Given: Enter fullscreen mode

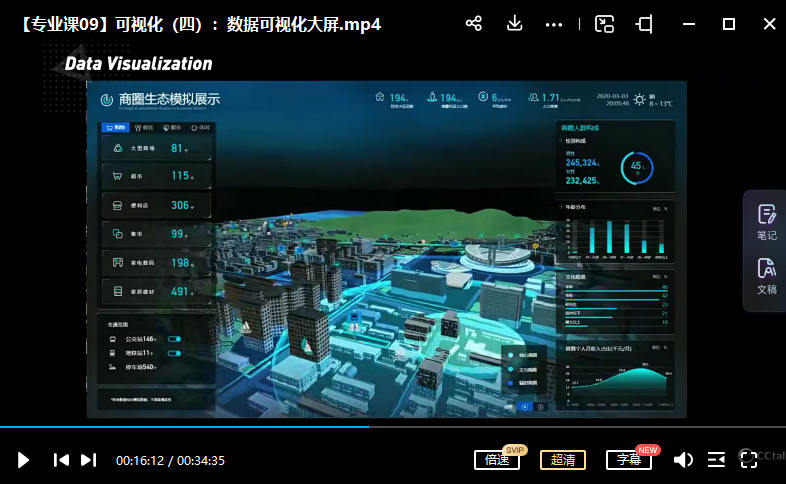Looking at the screenshot, I should tap(748, 460).
